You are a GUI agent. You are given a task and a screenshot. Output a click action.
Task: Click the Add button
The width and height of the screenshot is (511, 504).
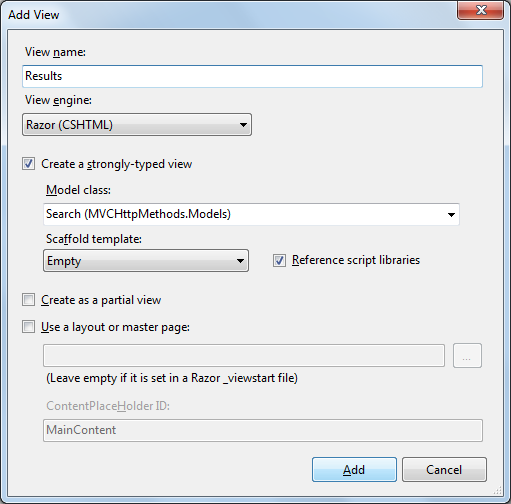point(354,470)
